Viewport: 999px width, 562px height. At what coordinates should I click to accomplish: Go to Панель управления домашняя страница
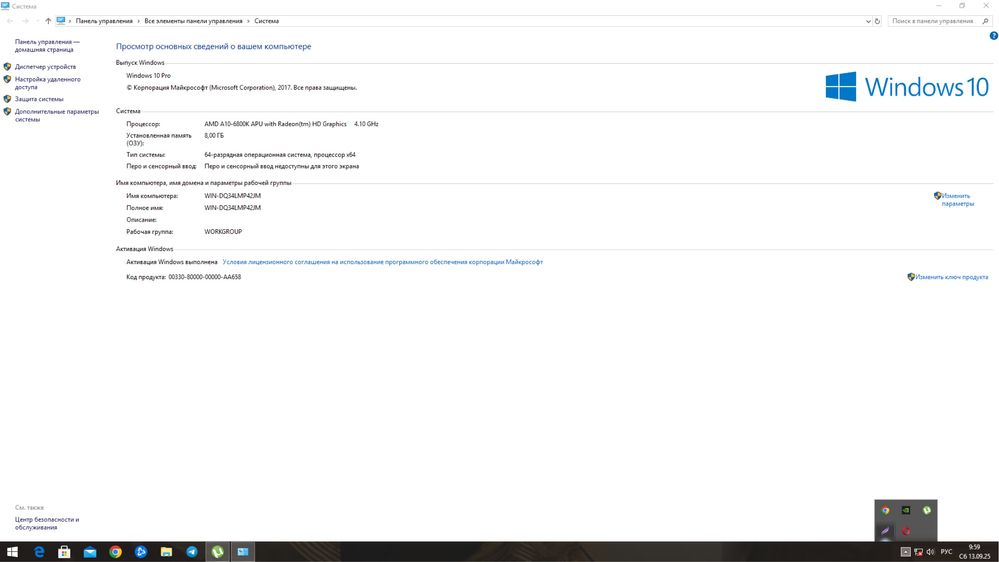47,45
